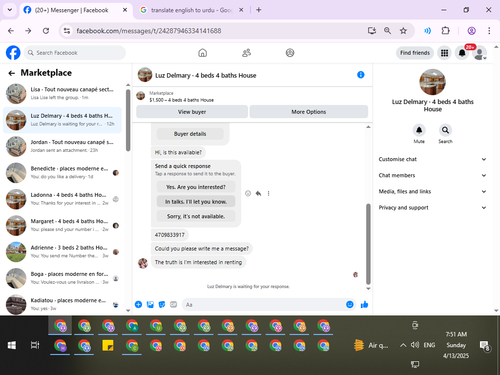This screenshot has width=500, height=375.
Task: Open conversation information blue icon
Action: pyautogui.click(x=361, y=75)
